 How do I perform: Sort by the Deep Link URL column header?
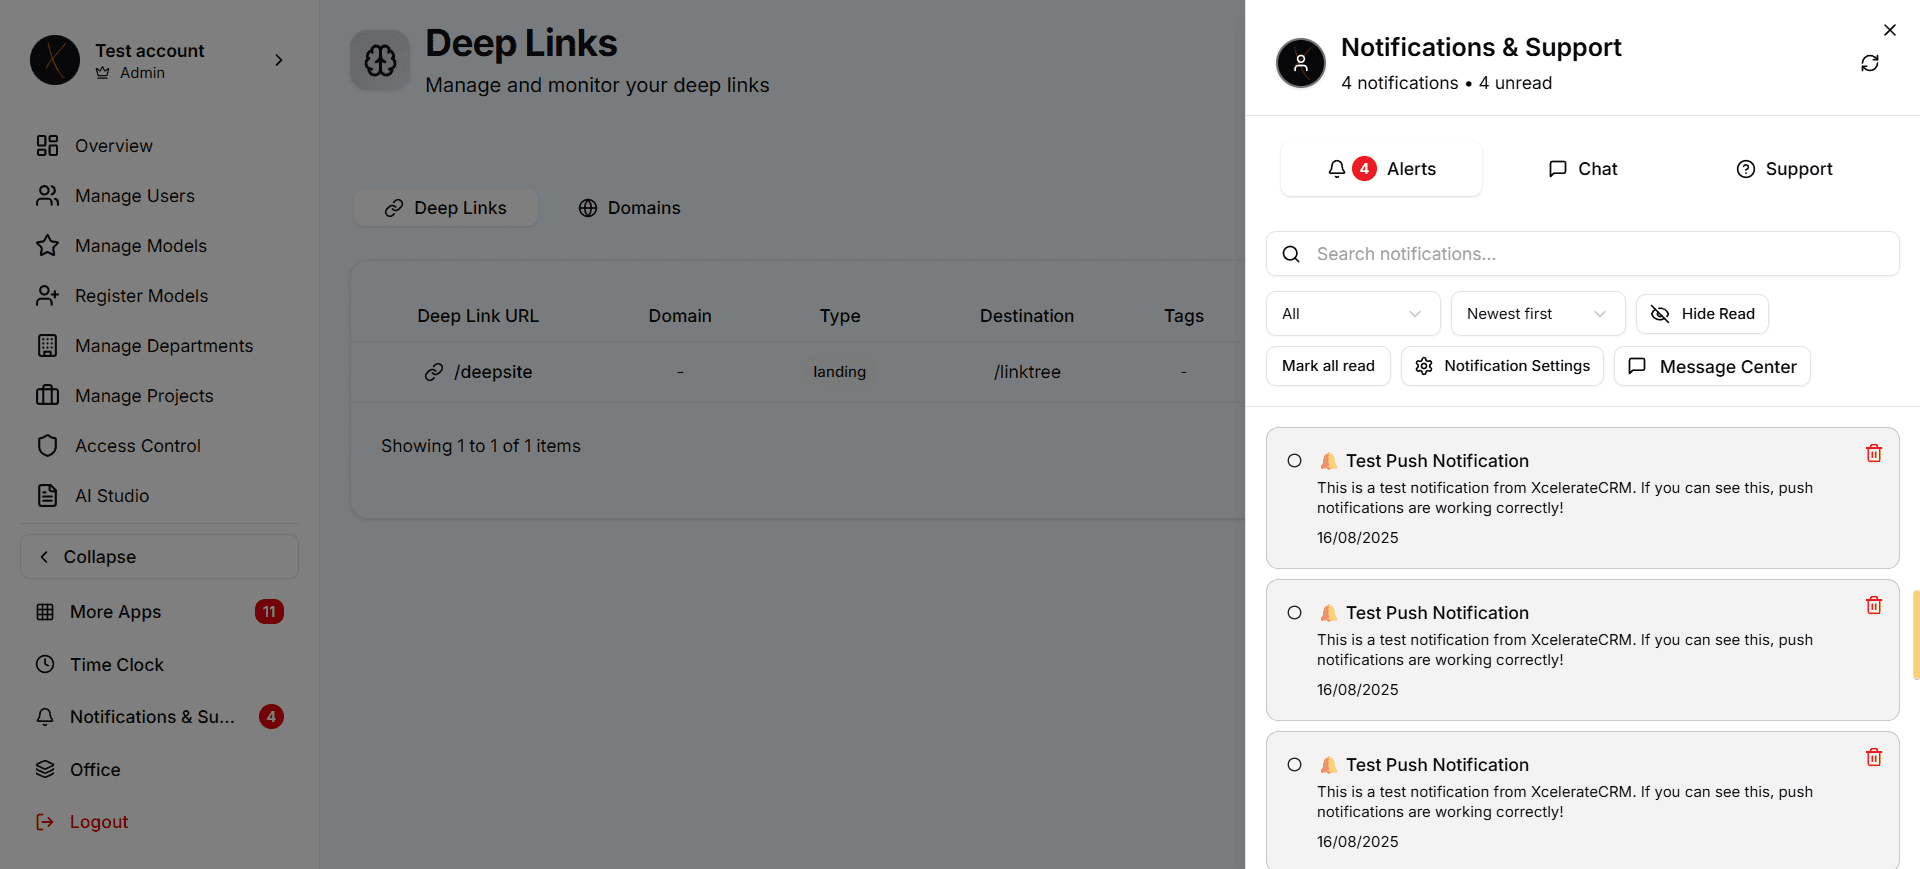[478, 316]
